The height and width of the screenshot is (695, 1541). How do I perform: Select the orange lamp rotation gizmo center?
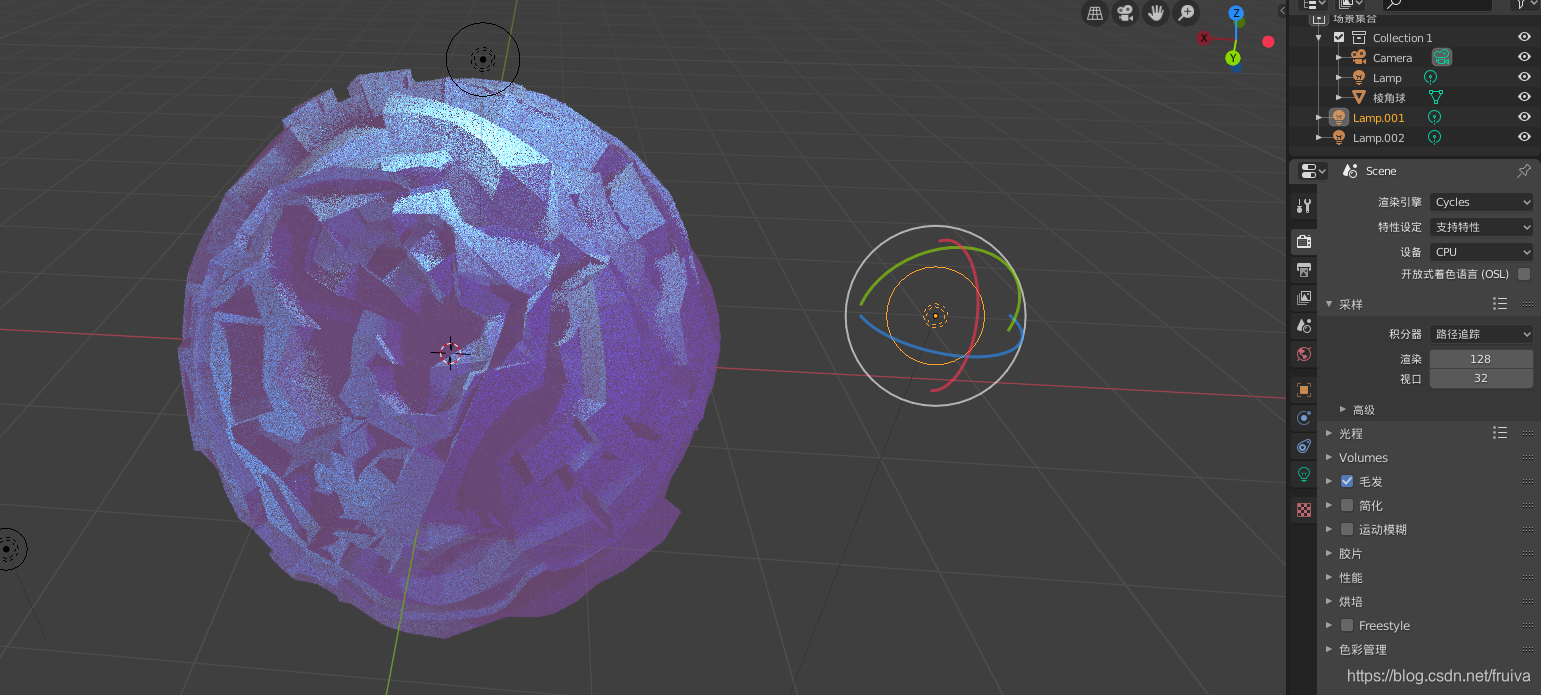935,316
